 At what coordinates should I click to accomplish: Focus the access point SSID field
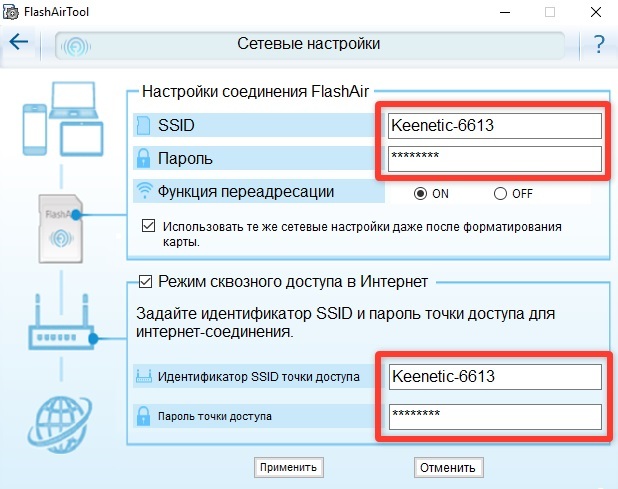coord(494,377)
